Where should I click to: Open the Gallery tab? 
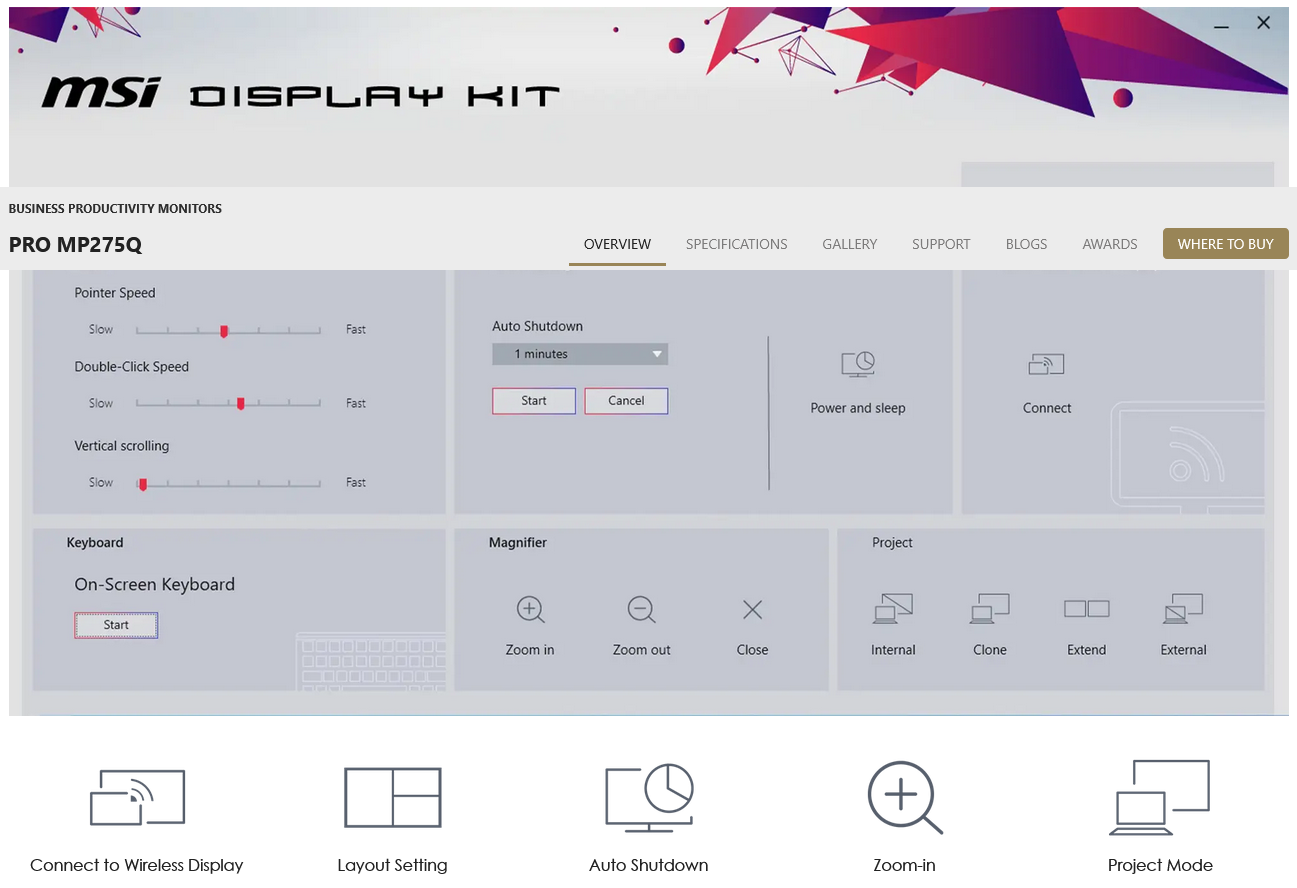tap(850, 244)
